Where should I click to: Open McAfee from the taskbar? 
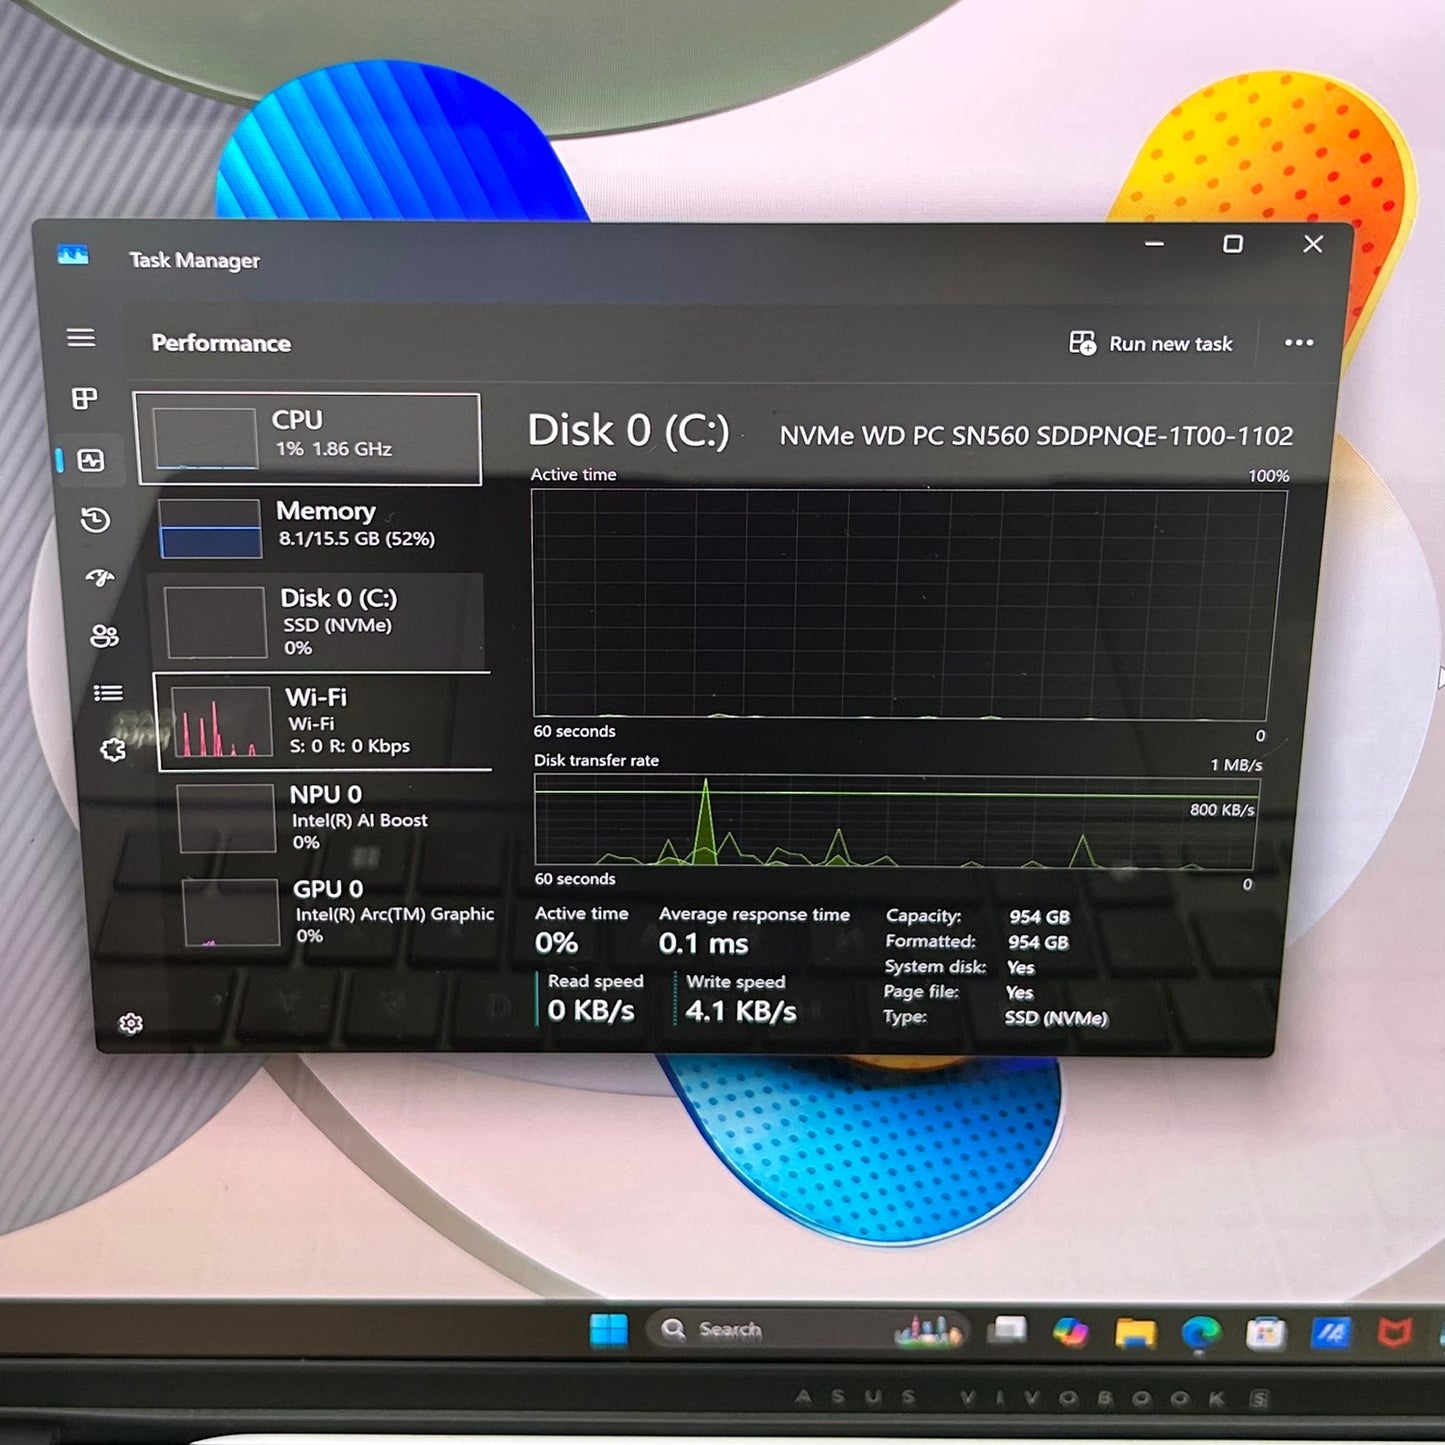[x=1394, y=1332]
